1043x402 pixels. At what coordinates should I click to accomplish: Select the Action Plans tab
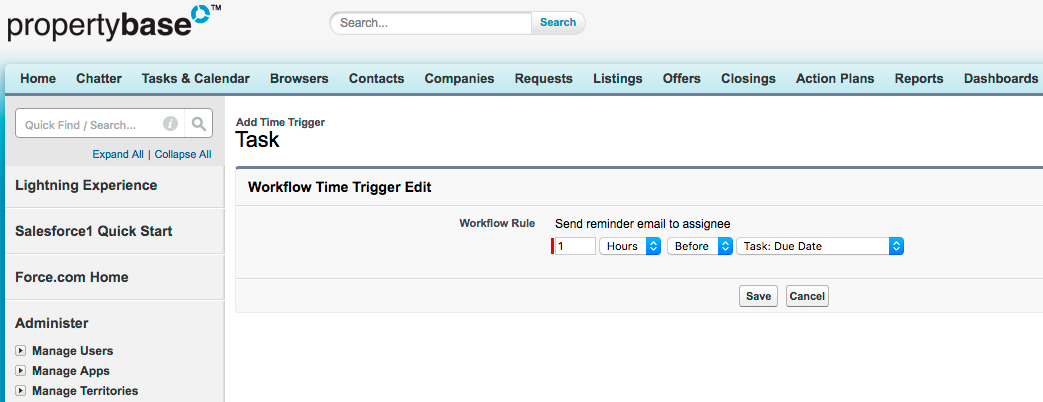835,79
